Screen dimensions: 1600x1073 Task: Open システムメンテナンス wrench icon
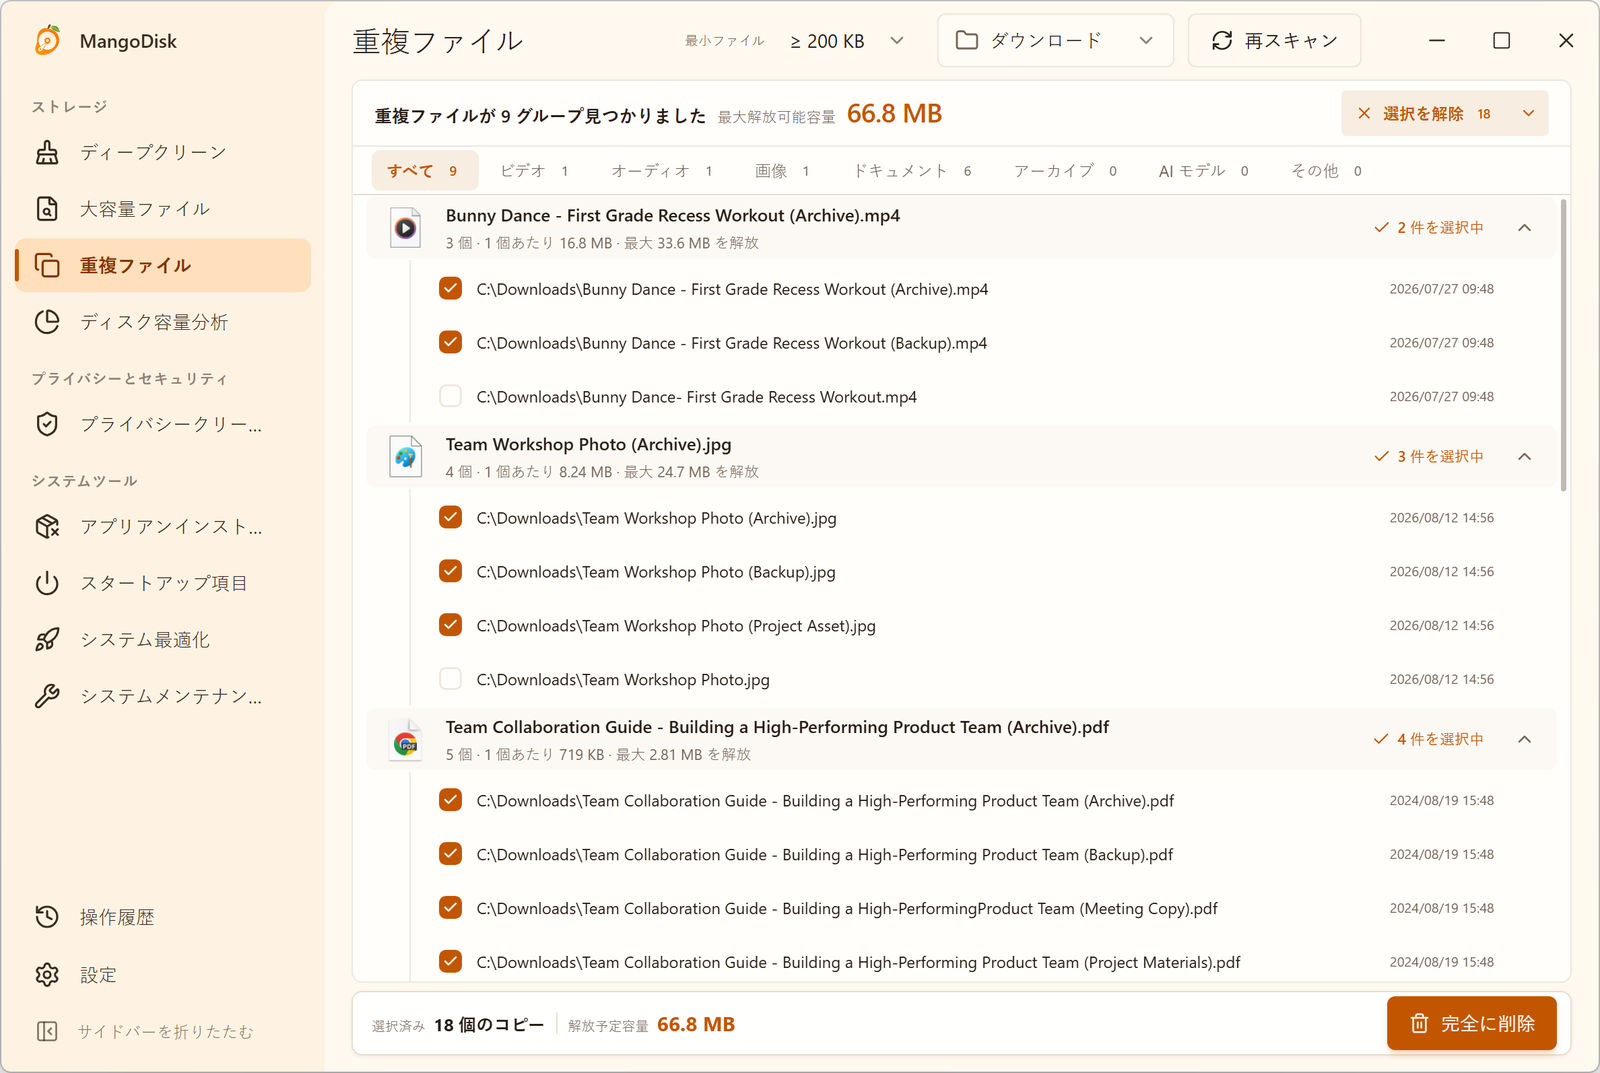tap(47, 696)
